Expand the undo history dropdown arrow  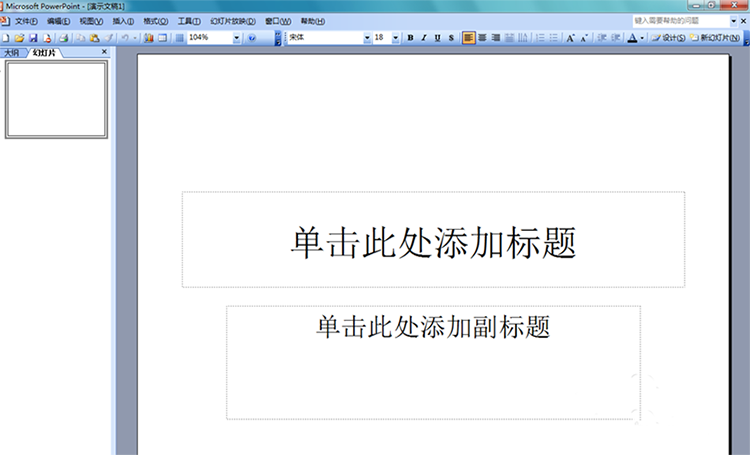[x=135, y=38]
